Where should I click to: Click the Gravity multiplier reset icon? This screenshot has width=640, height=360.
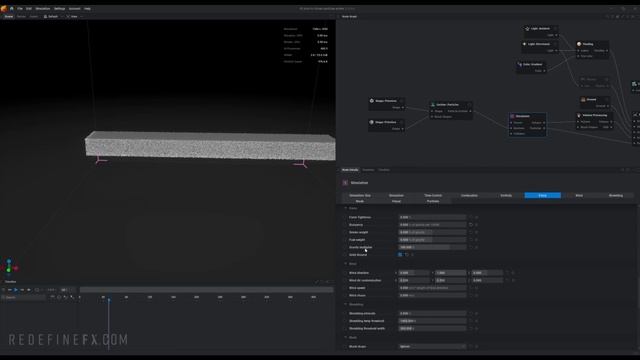(x=471, y=247)
